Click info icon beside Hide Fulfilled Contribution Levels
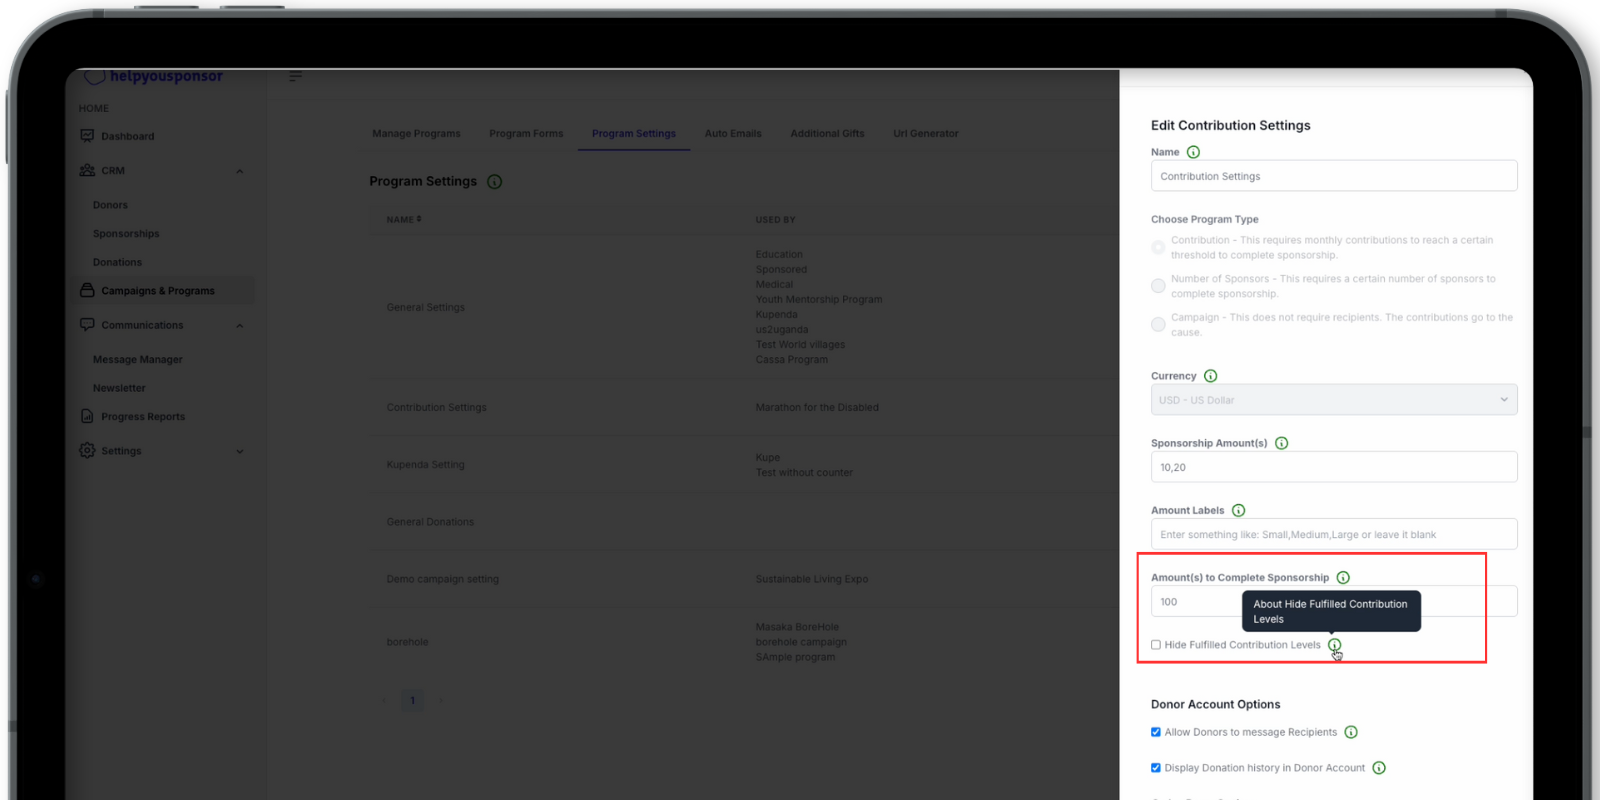 [1335, 645]
